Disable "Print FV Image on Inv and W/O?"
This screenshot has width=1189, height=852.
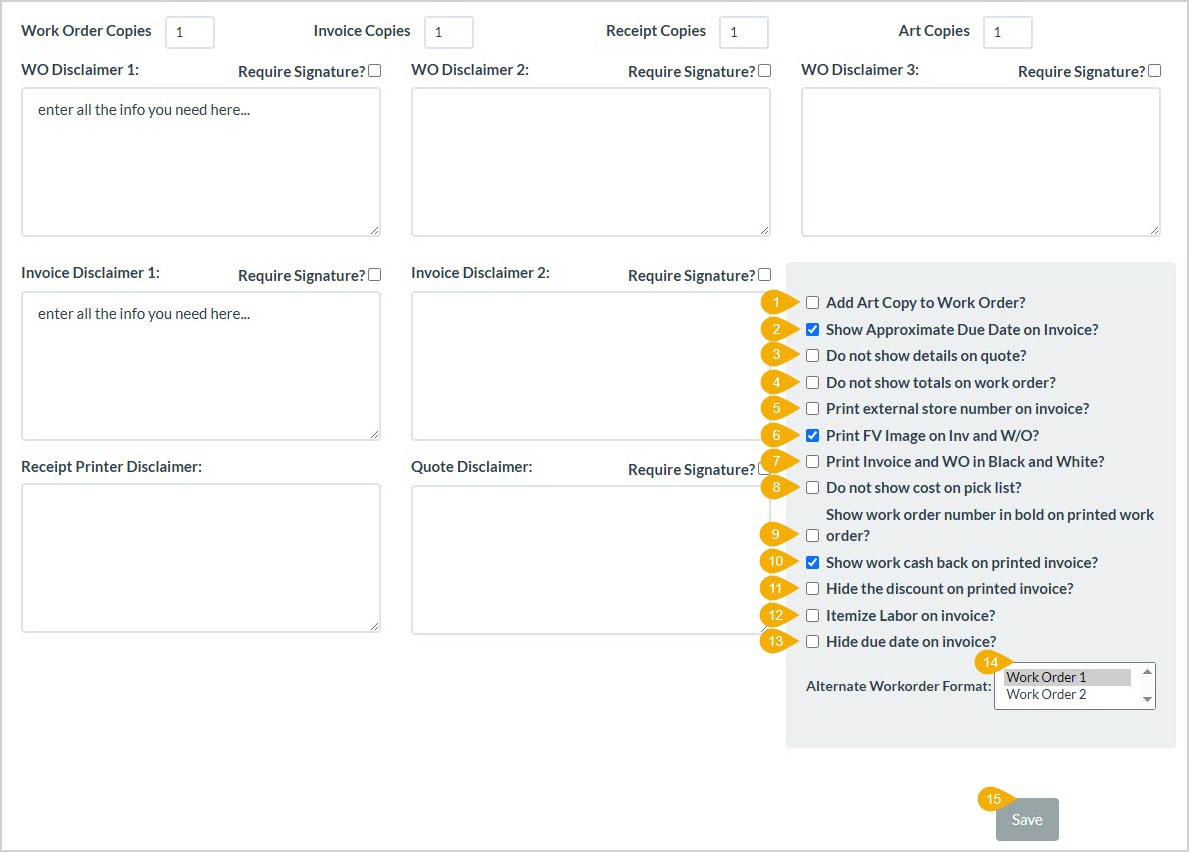(813, 435)
